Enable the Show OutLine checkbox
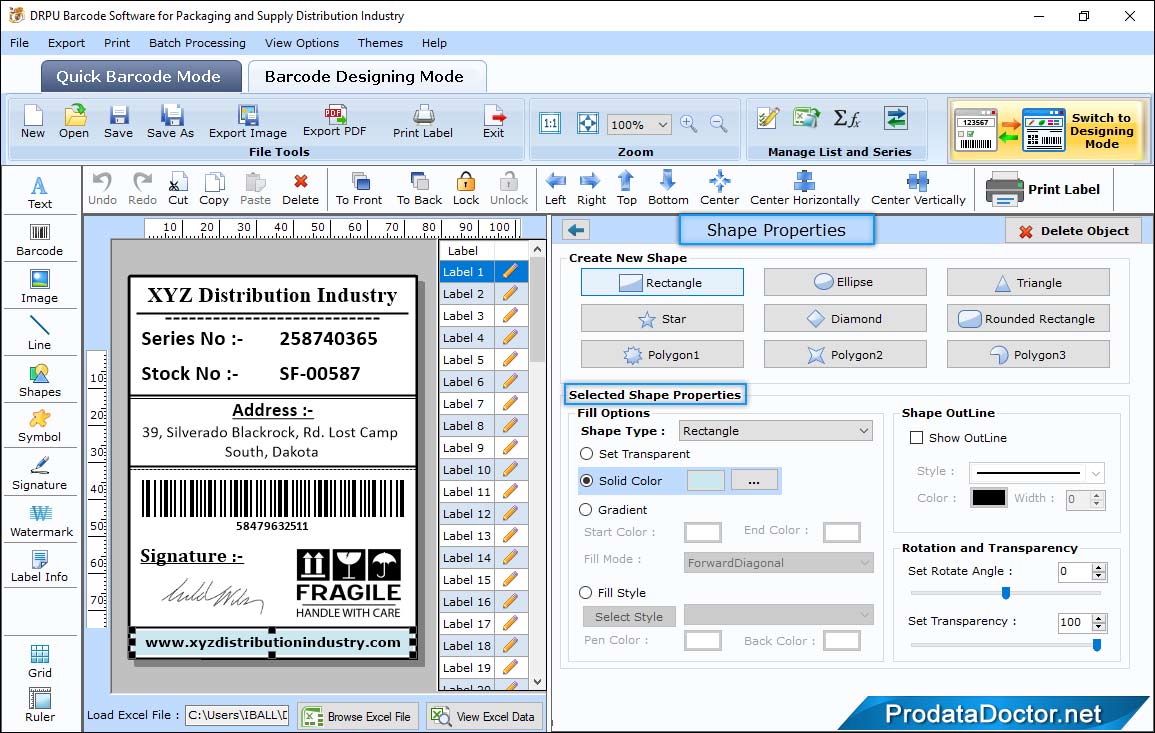 (916, 438)
